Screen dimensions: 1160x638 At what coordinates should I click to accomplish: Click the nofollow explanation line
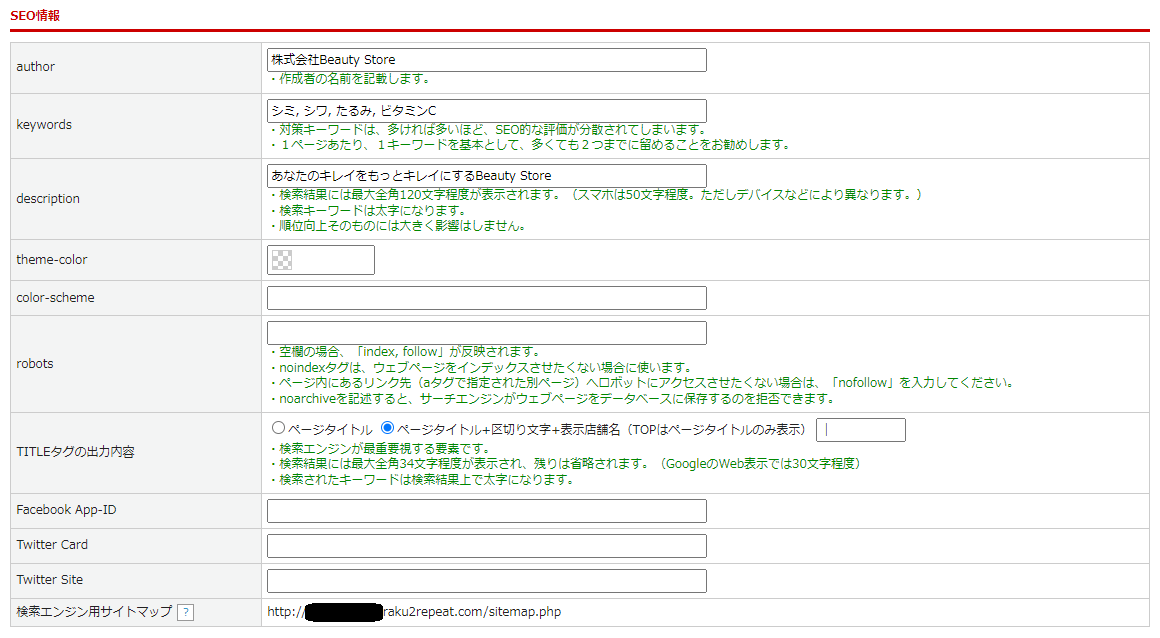tap(641, 383)
